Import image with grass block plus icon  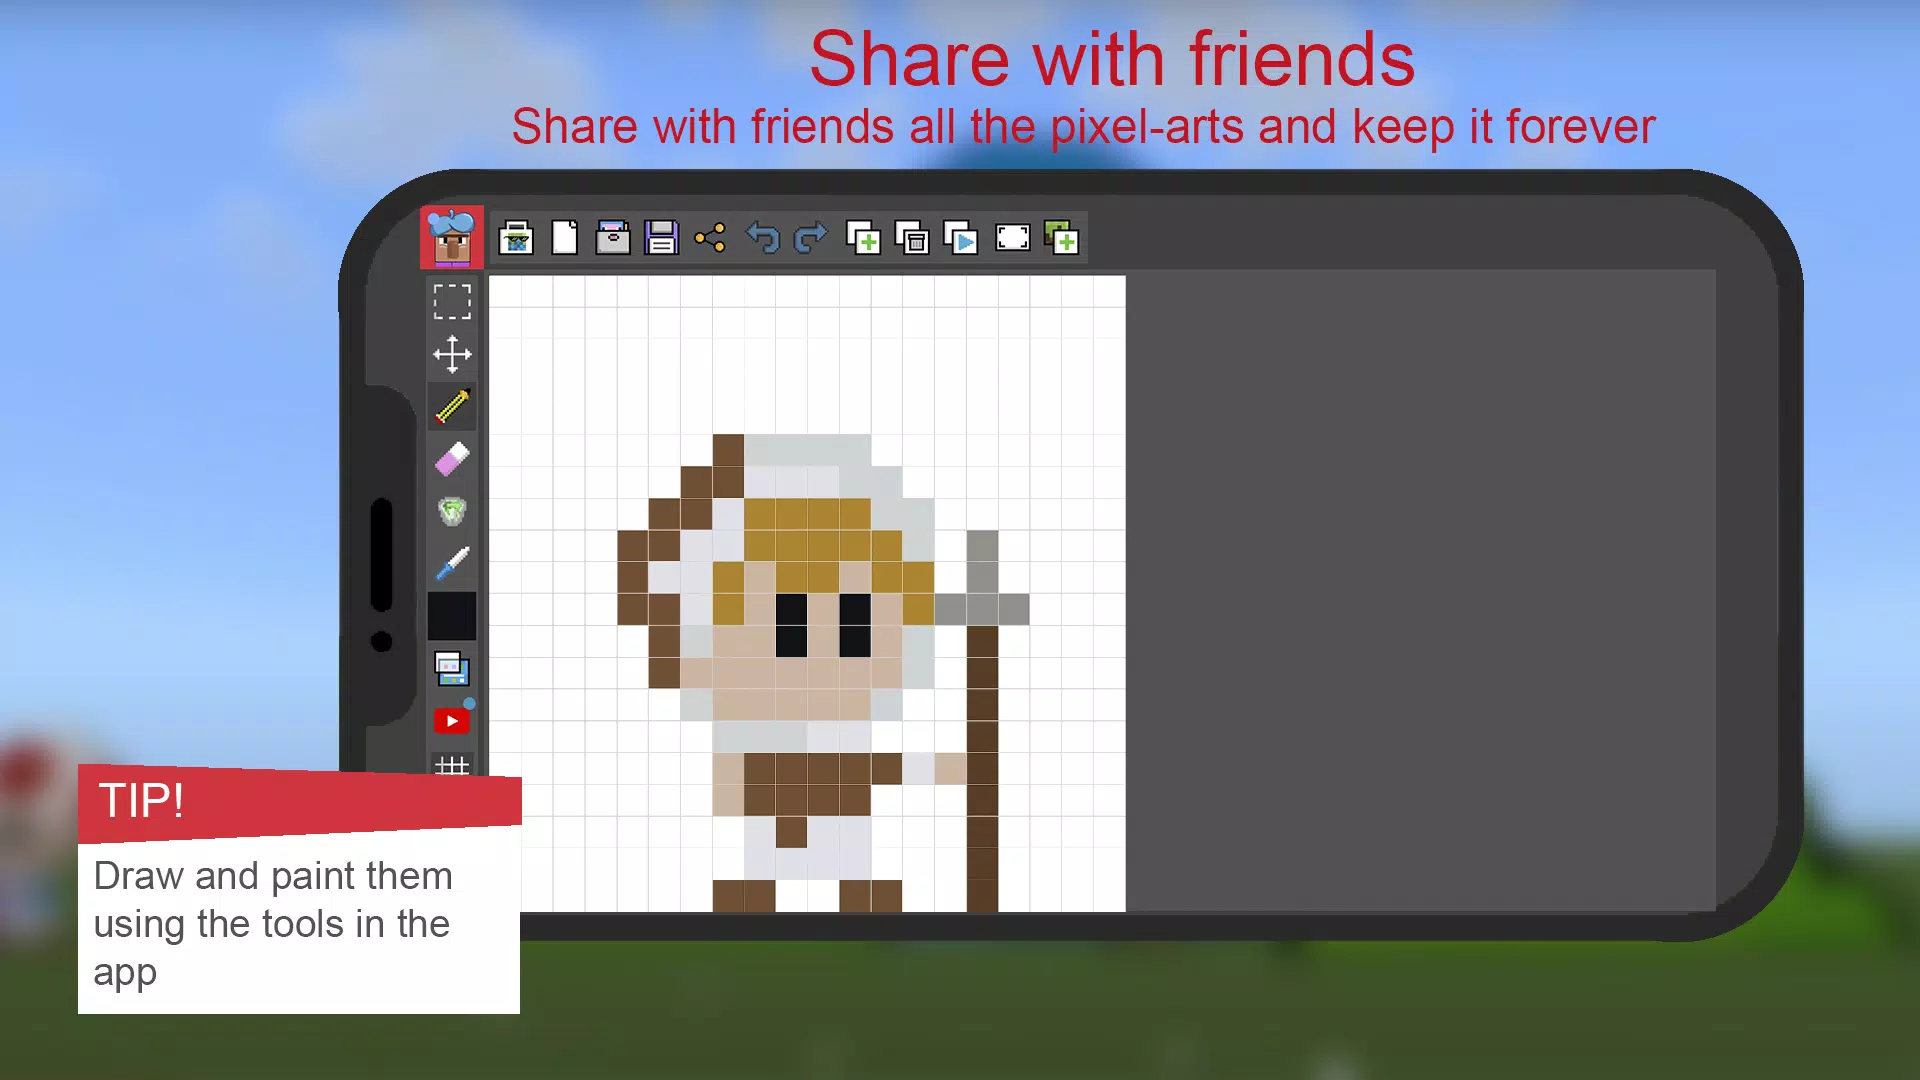click(1062, 238)
